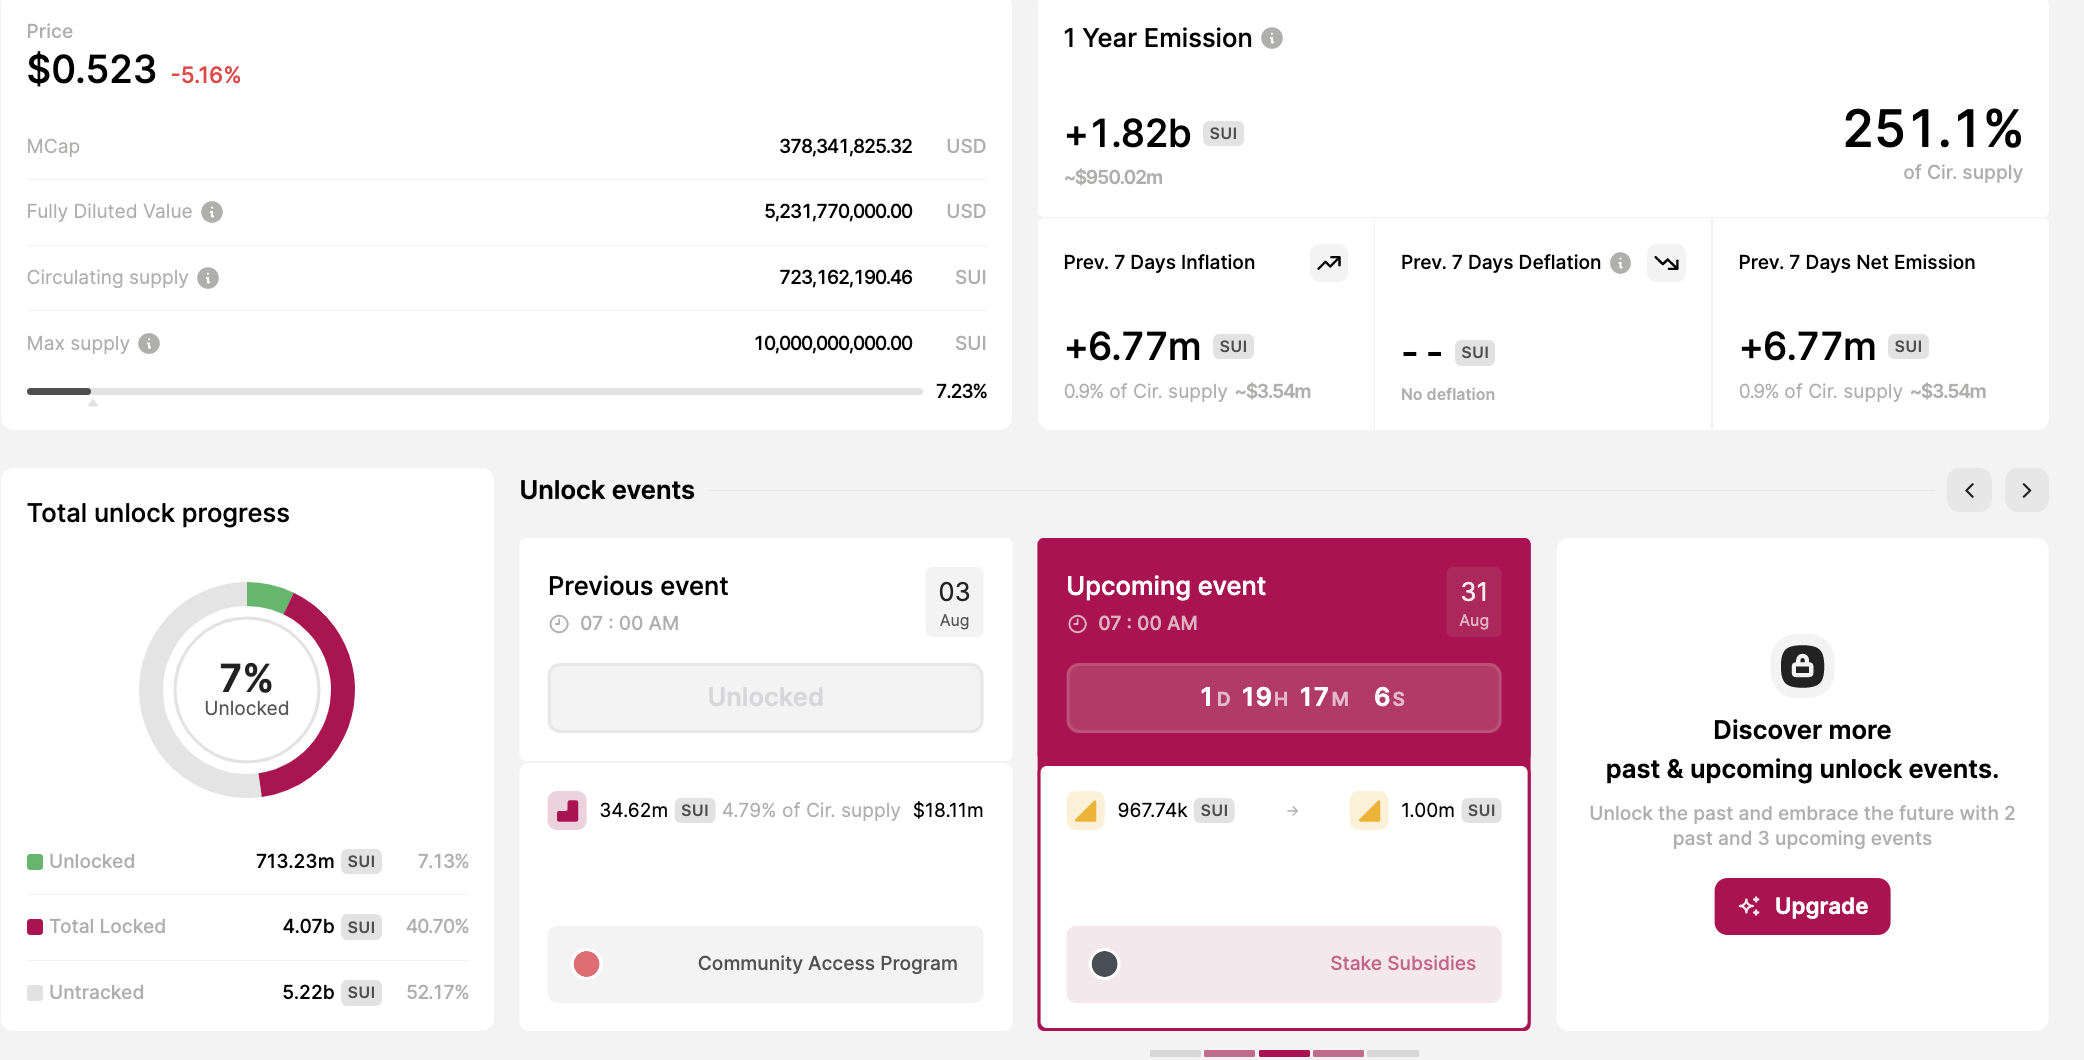Image resolution: width=2084 pixels, height=1060 pixels.
Task: Click the pink cliff-unlock icon beside 34.62m
Action: click(567, 811)
